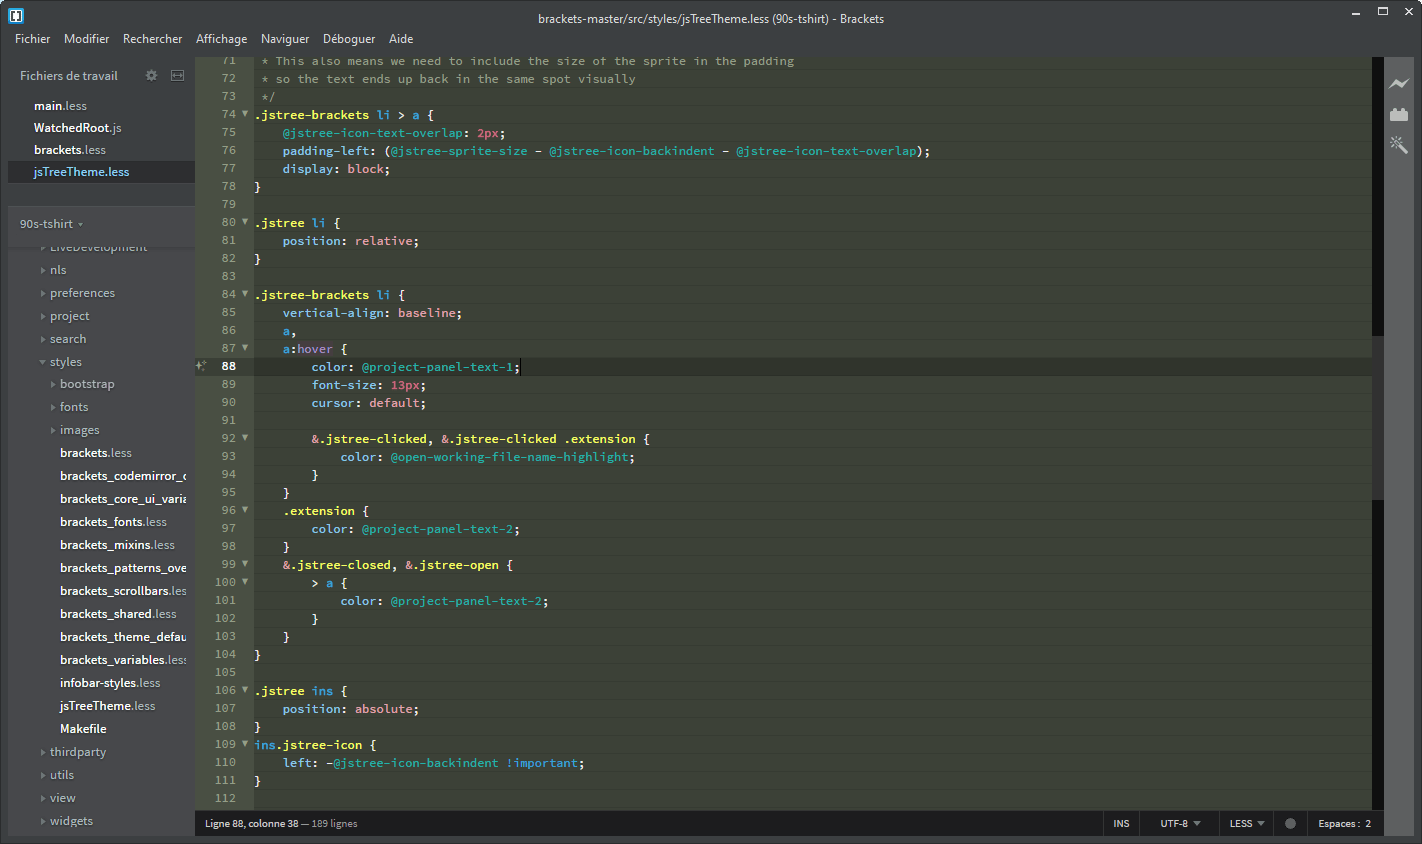
Task: Collapse the .jstree-brackets block at line 84
Action: (245, 293)
